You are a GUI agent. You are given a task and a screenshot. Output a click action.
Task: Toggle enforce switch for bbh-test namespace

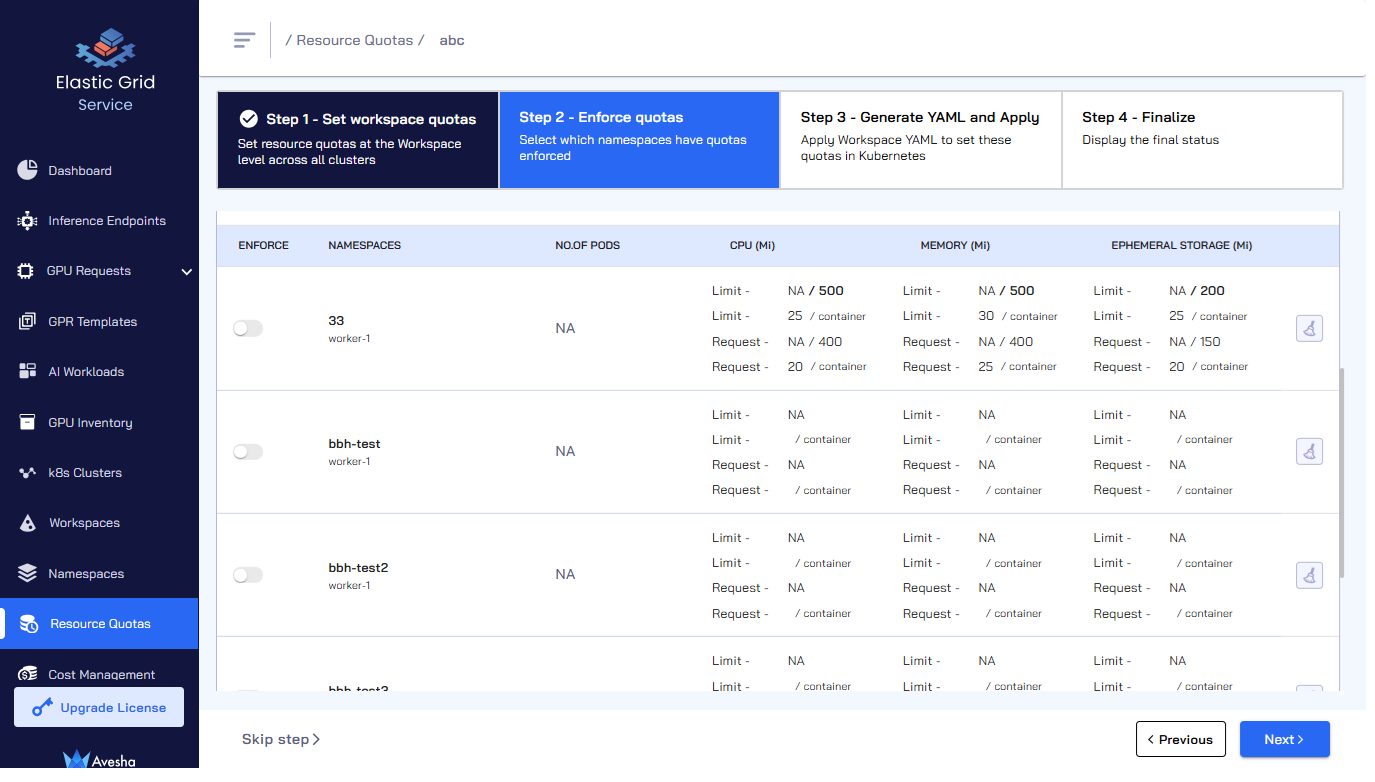pos(247,452)
